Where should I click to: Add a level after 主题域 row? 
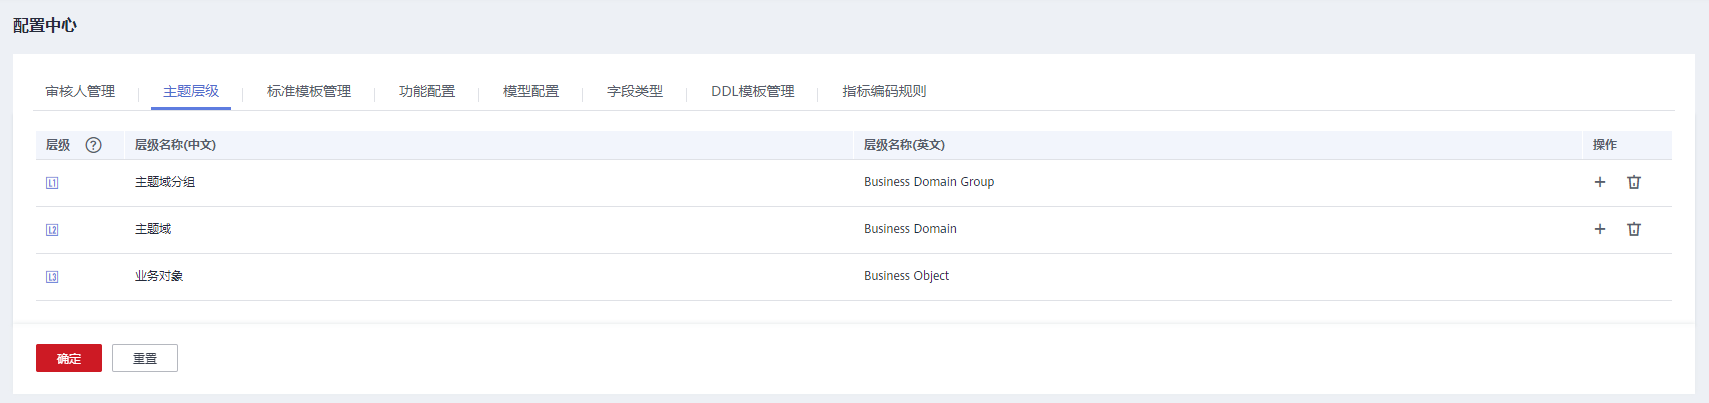[x=1599, y=229]
